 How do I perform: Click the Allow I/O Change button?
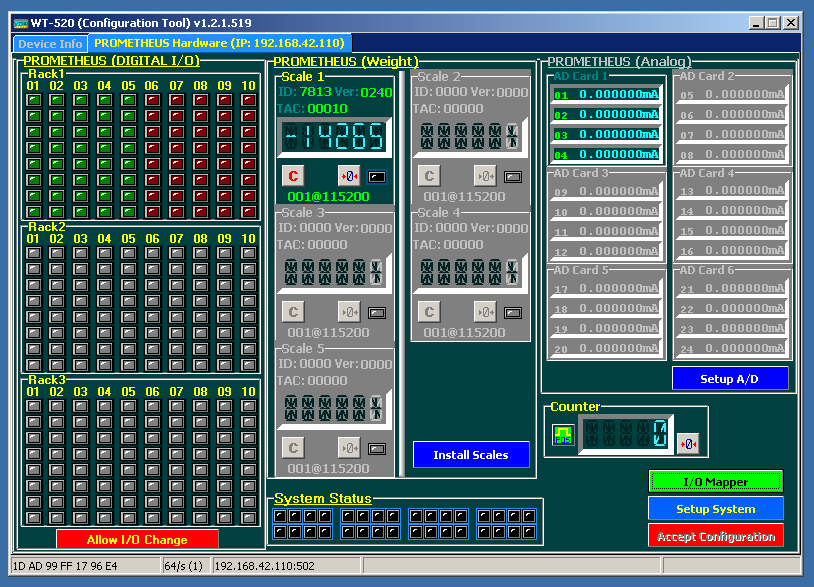pos(137,540)
